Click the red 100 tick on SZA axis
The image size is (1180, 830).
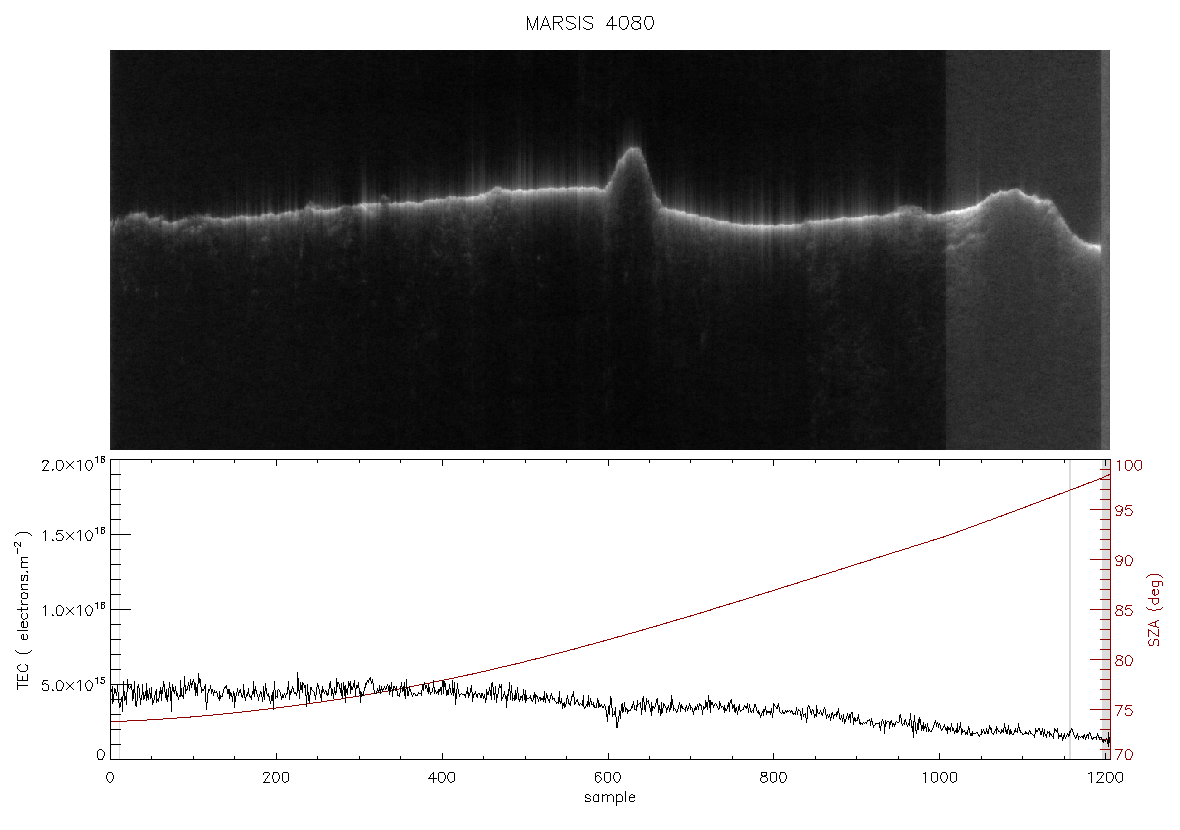click(1128, 466)
